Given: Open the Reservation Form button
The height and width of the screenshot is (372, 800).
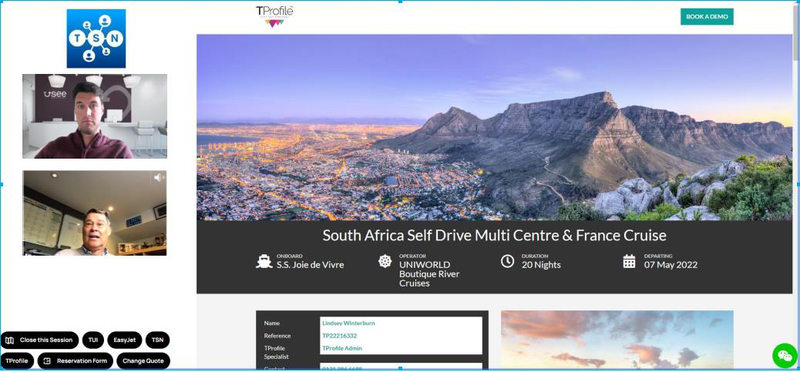Looking at the screenshot, I should [x=76, y=361].
